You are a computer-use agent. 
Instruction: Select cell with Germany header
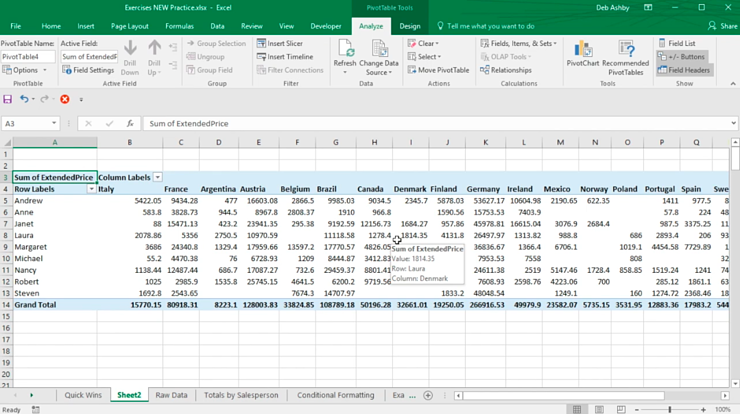click(485, 189)
